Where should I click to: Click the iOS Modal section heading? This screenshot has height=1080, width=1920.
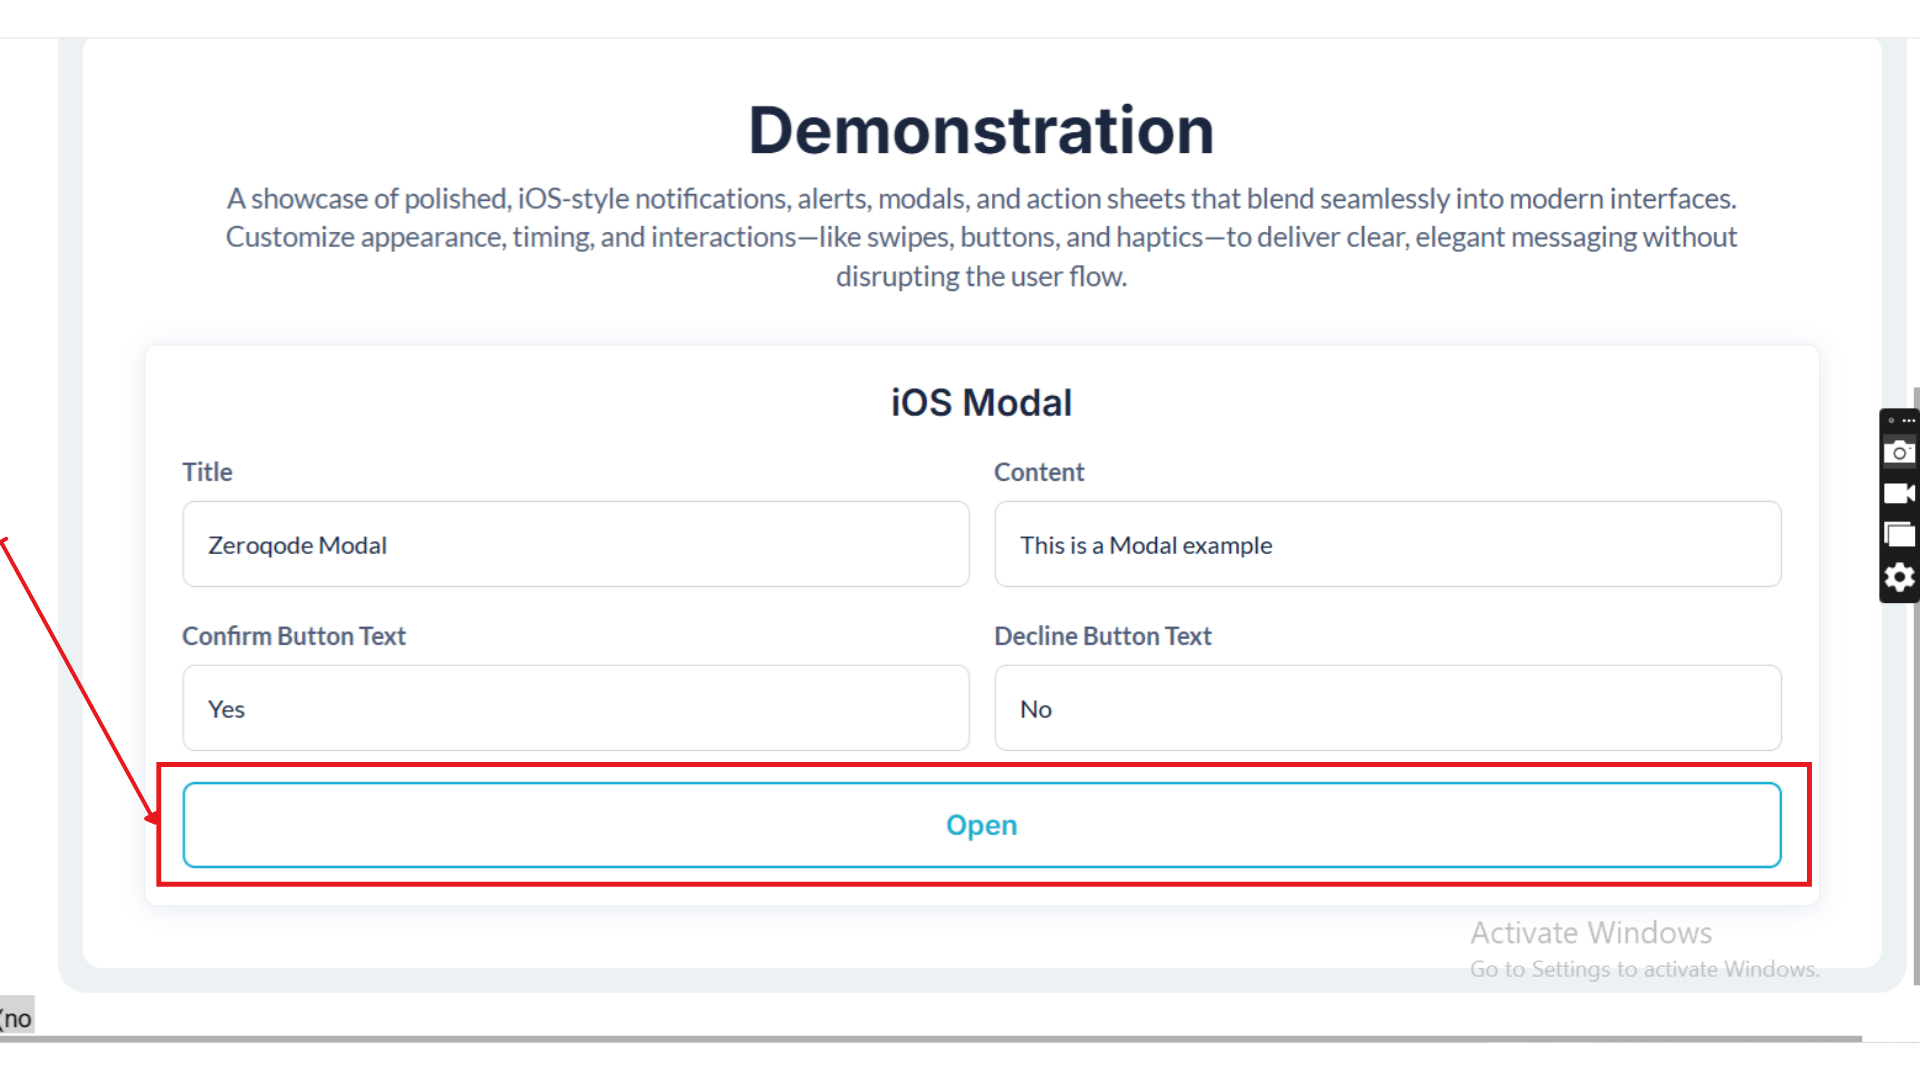[981, 402]
